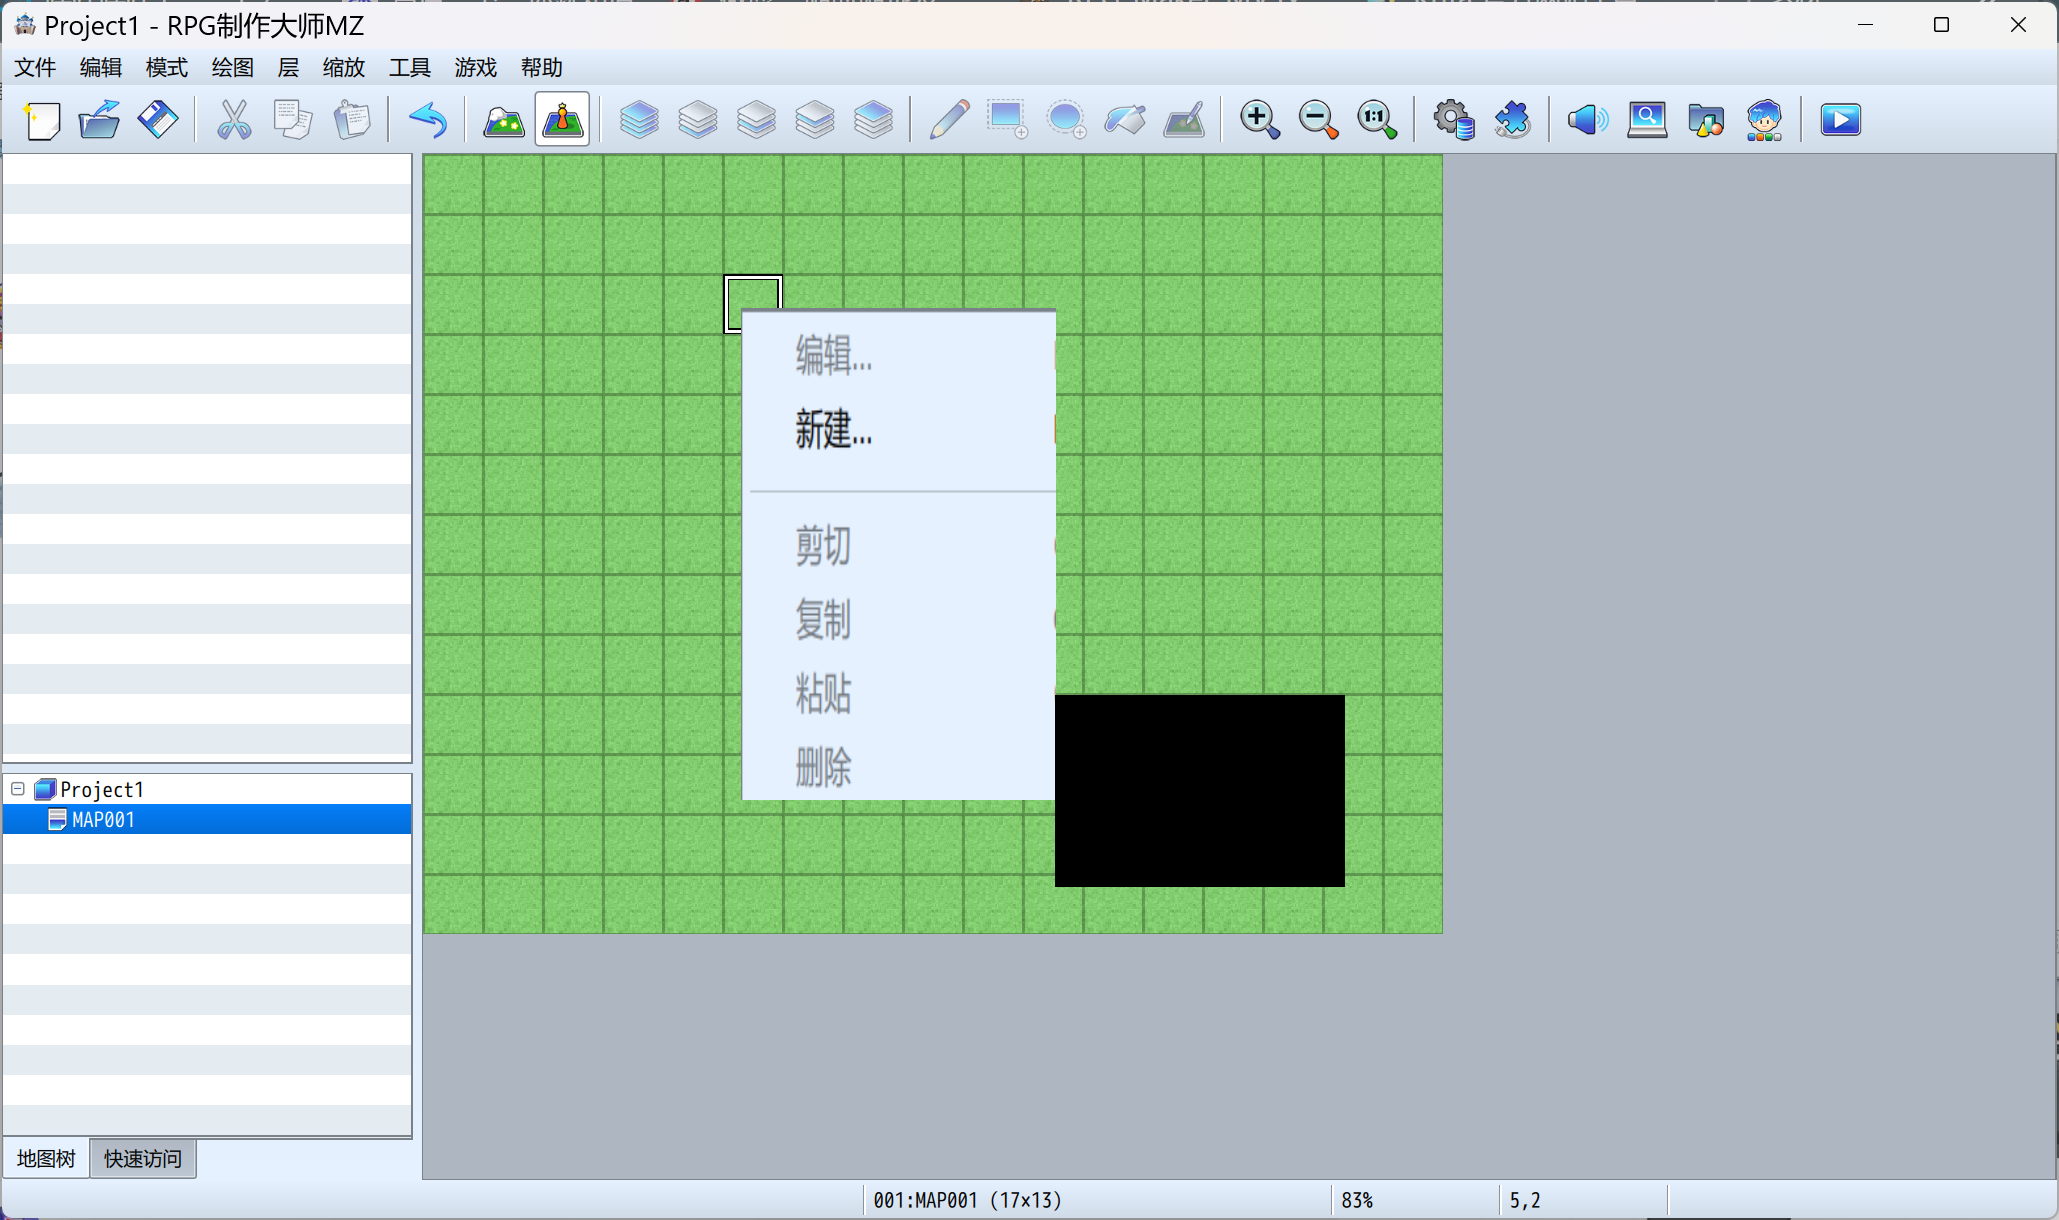The width and height of the screenshot is (2059, 1220).
Task: Select the fourth layer stack icon
Action: point(815,120)
